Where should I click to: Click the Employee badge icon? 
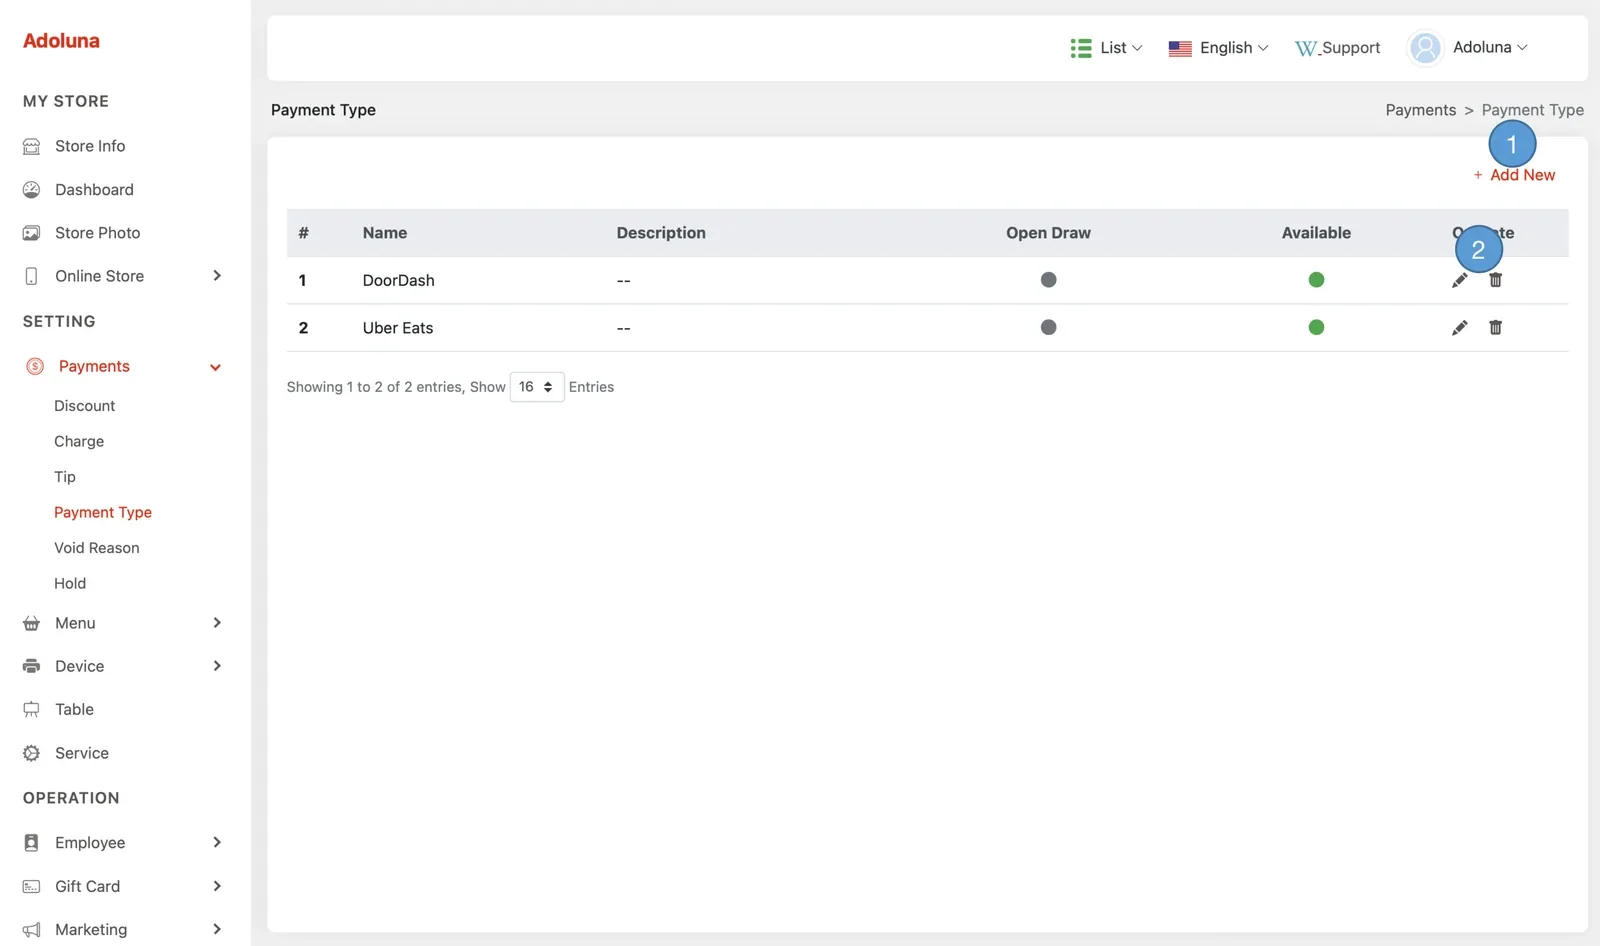click(32, 843)
